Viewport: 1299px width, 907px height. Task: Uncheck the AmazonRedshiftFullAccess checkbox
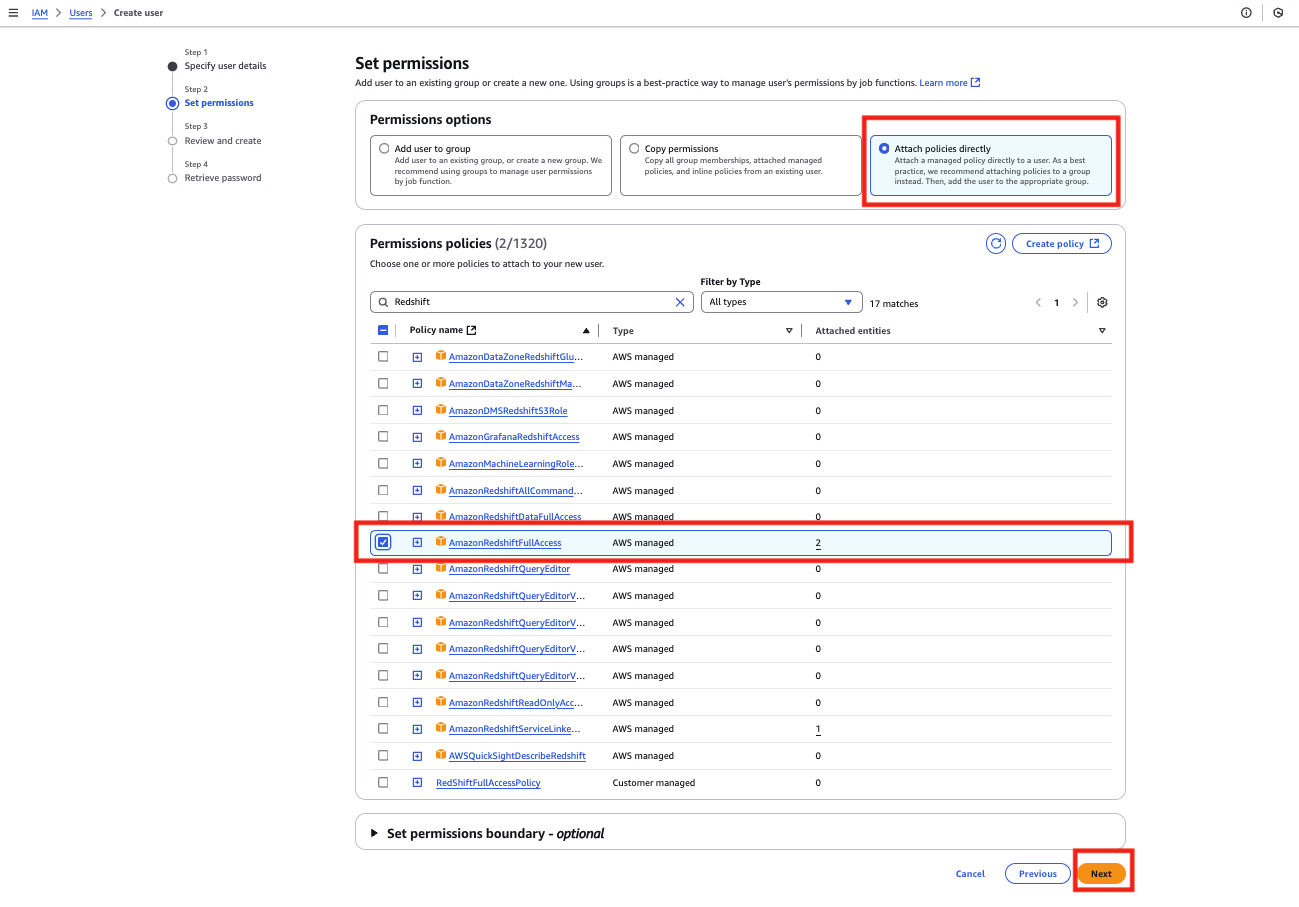383,543
